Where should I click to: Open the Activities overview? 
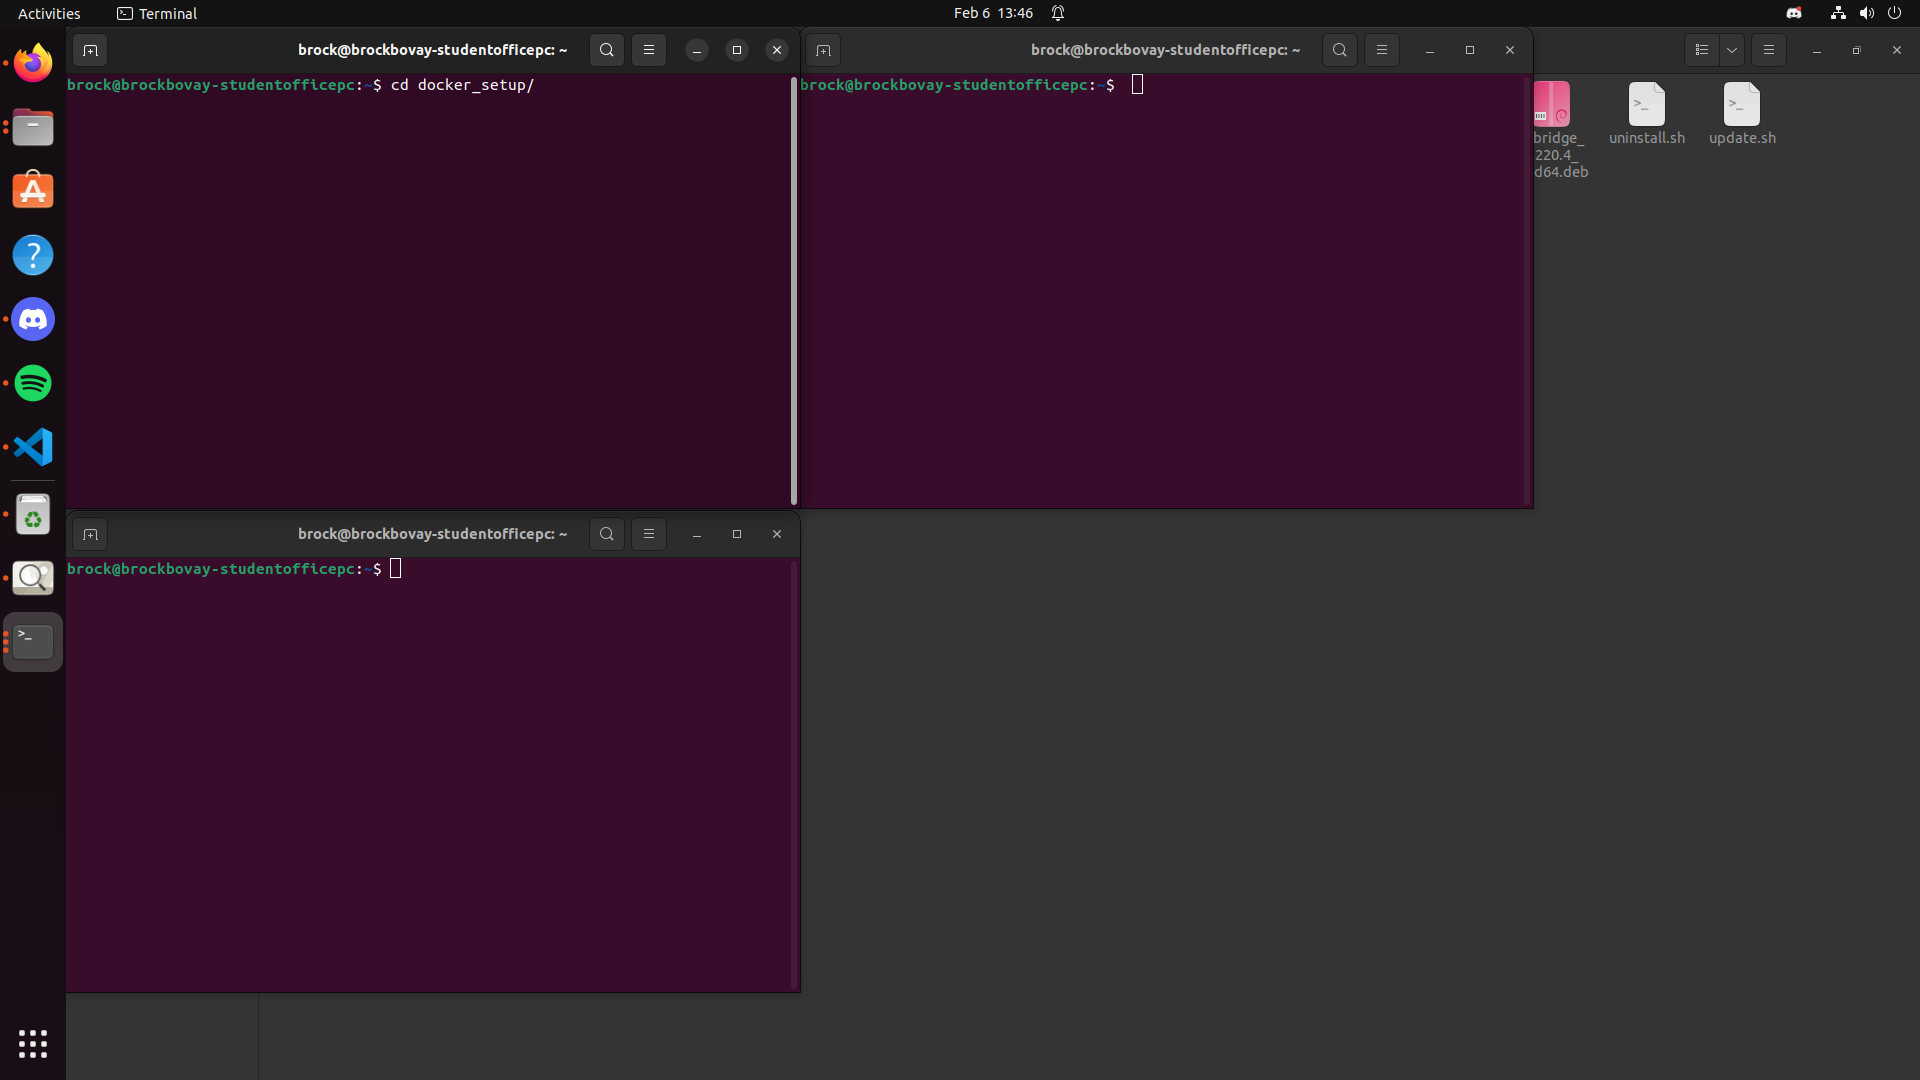point(49,13)
